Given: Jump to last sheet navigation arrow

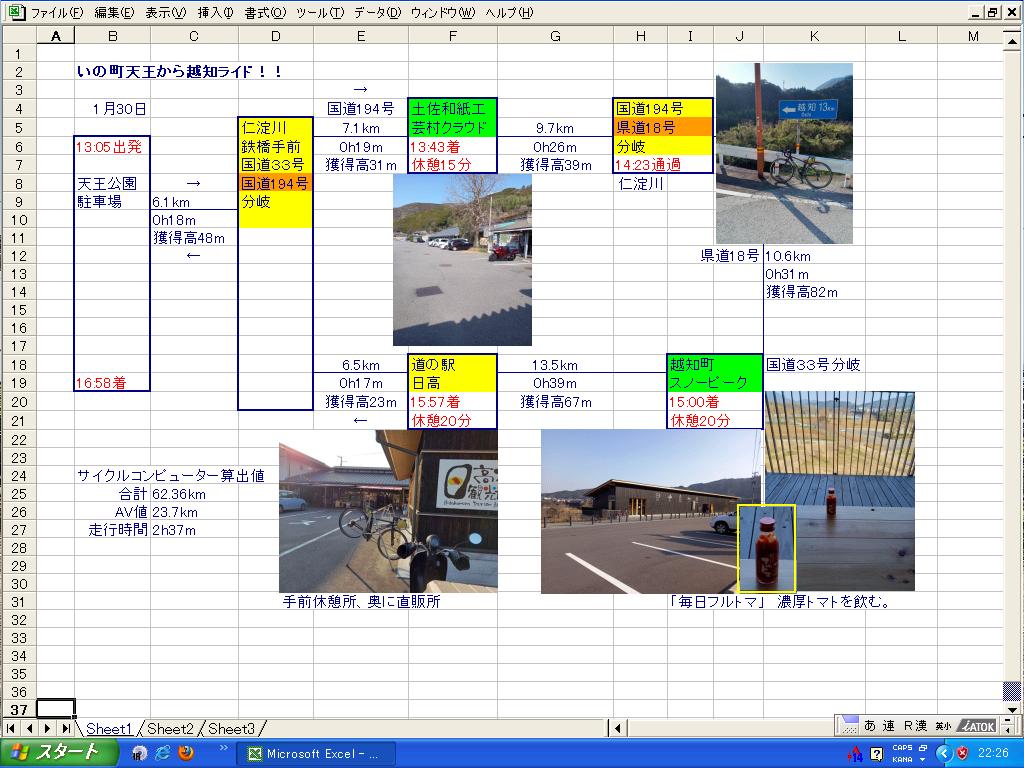Looking at the screenshot, I should pyautogui.click(x=65, y=728).
